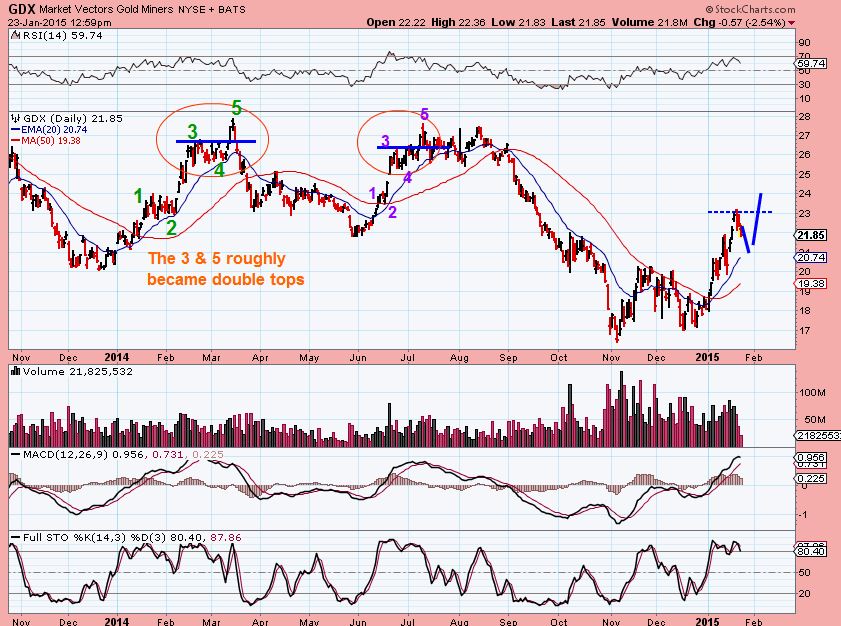Click the 'MA(50) 19.38' legend entry

coord(51,141)
